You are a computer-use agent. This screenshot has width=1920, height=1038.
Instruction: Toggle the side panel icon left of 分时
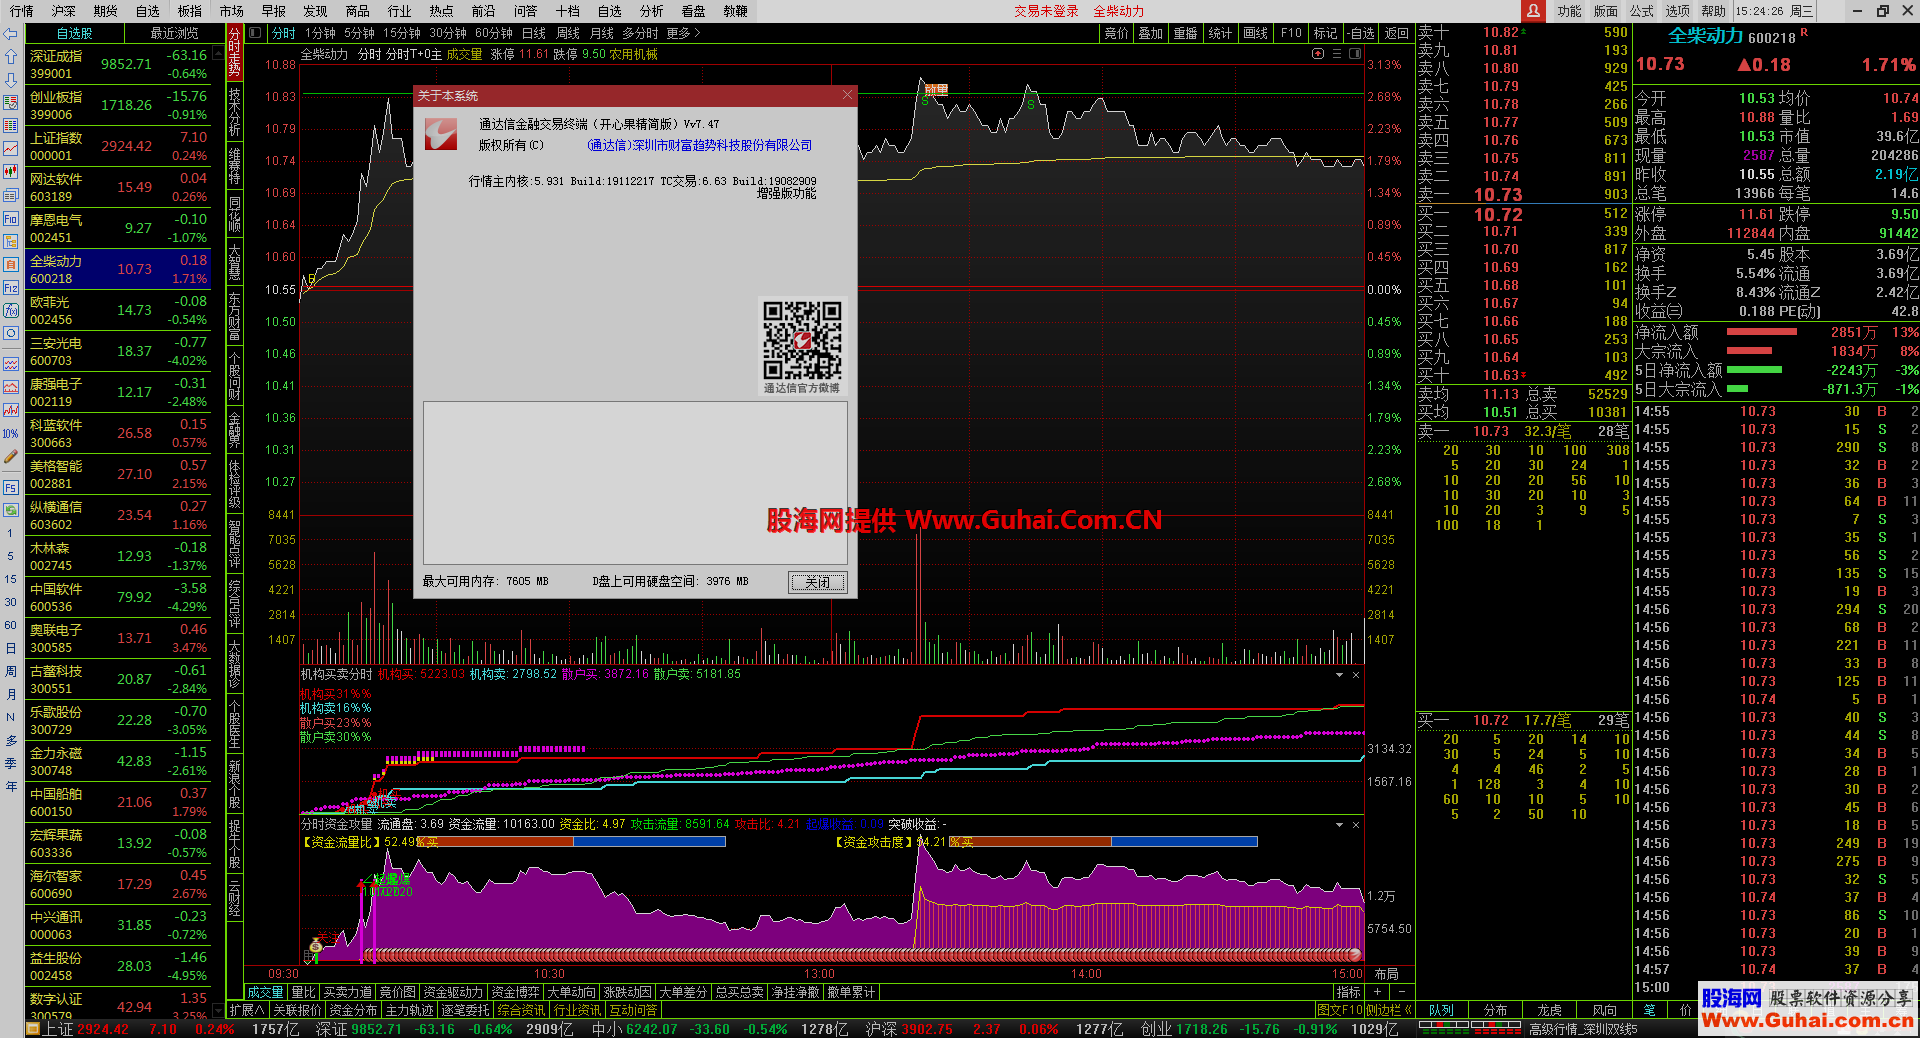tap(255, 33)
